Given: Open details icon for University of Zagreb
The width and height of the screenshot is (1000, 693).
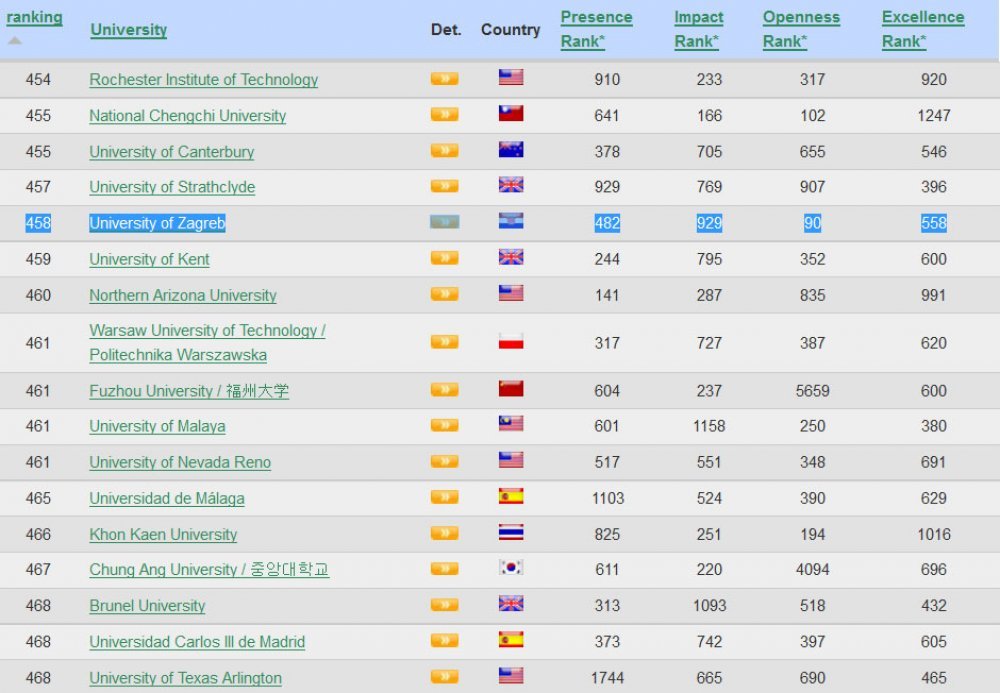Looking at the screenshot, I should [x=445, y=222].
